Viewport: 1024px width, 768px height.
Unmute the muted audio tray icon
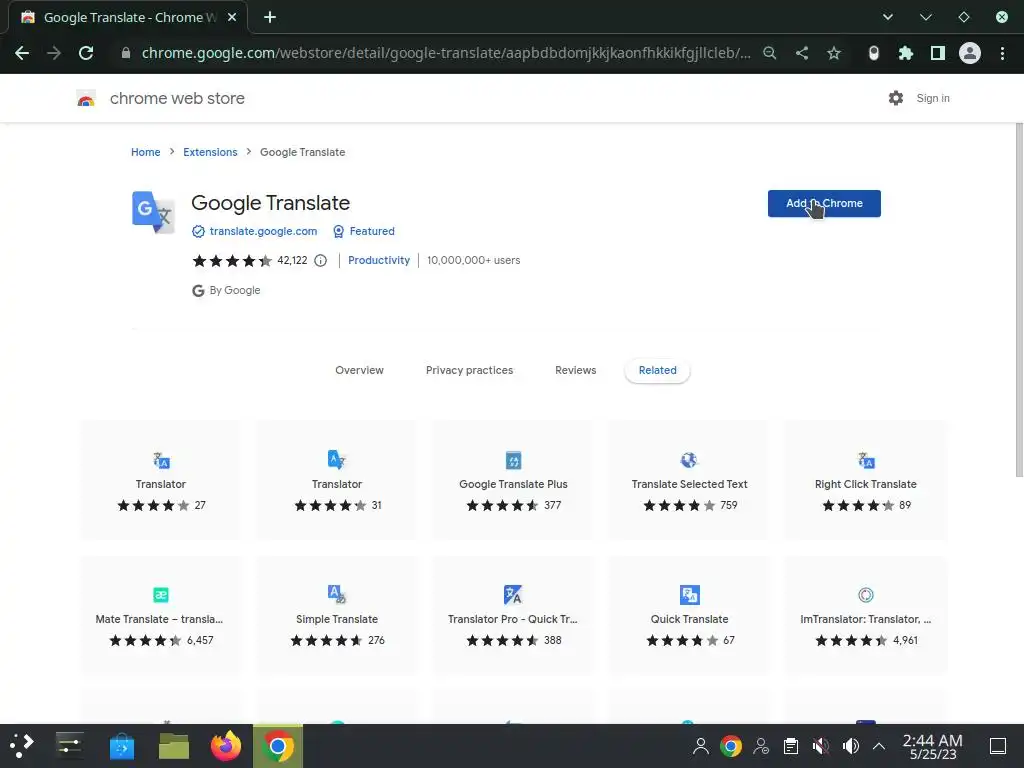821,746
